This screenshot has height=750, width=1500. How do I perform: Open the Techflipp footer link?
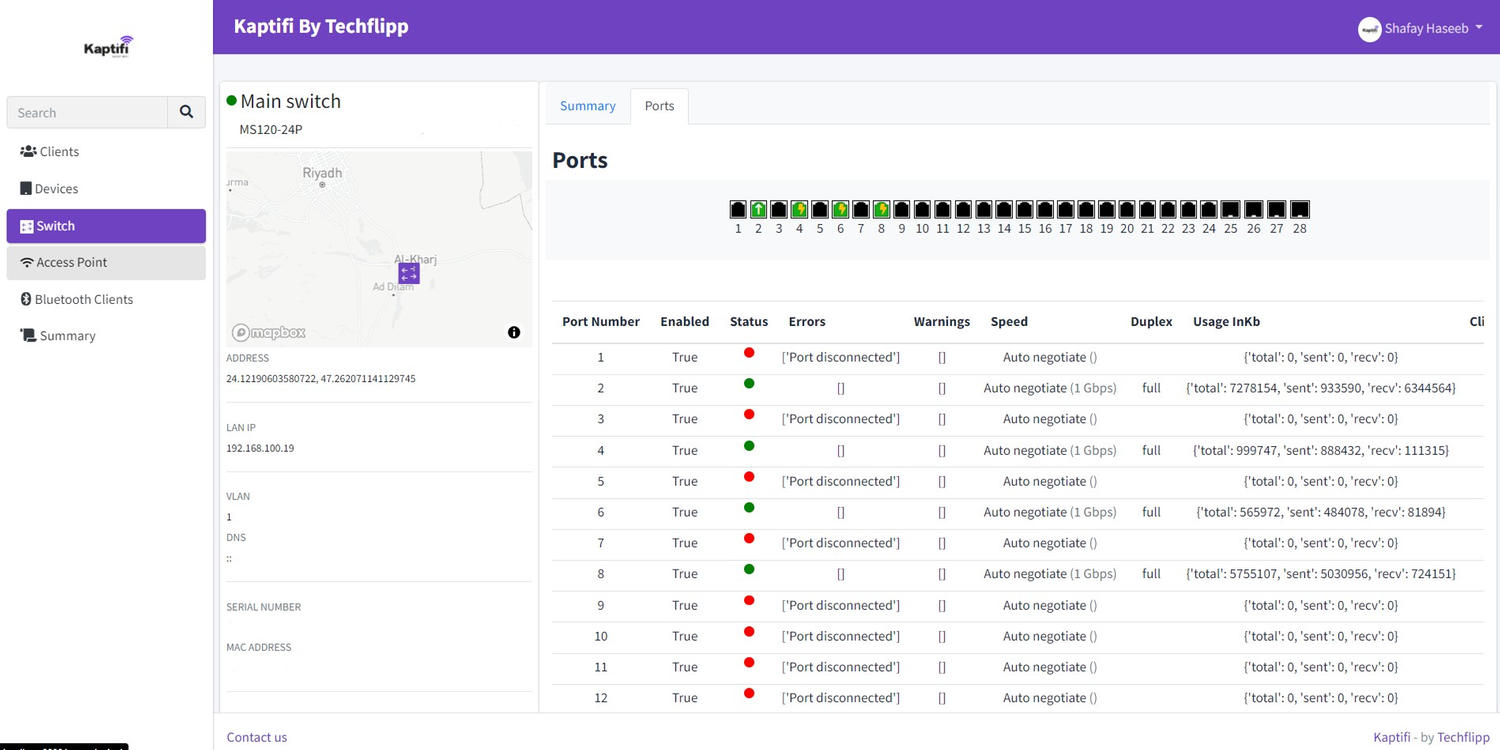pos(1463,737)
